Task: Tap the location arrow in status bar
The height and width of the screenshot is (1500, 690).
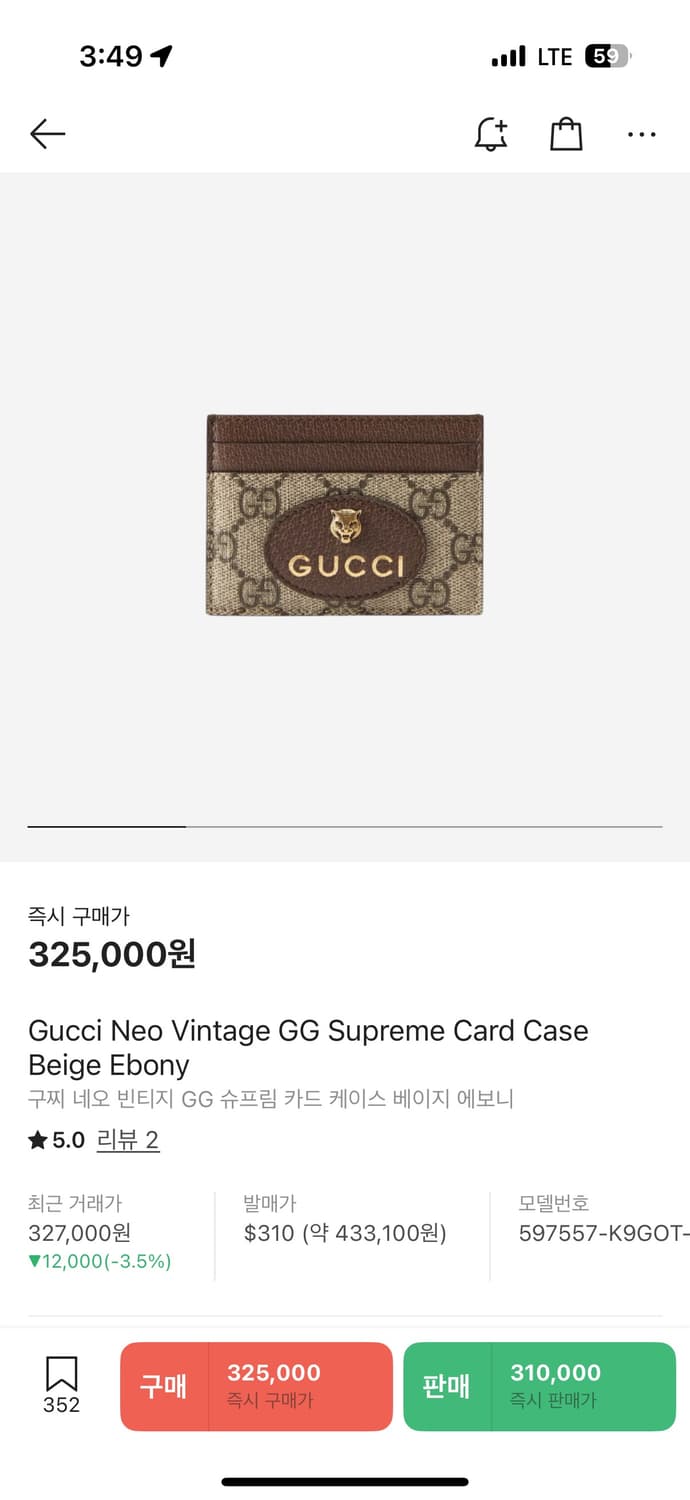Action: (161, 56)
